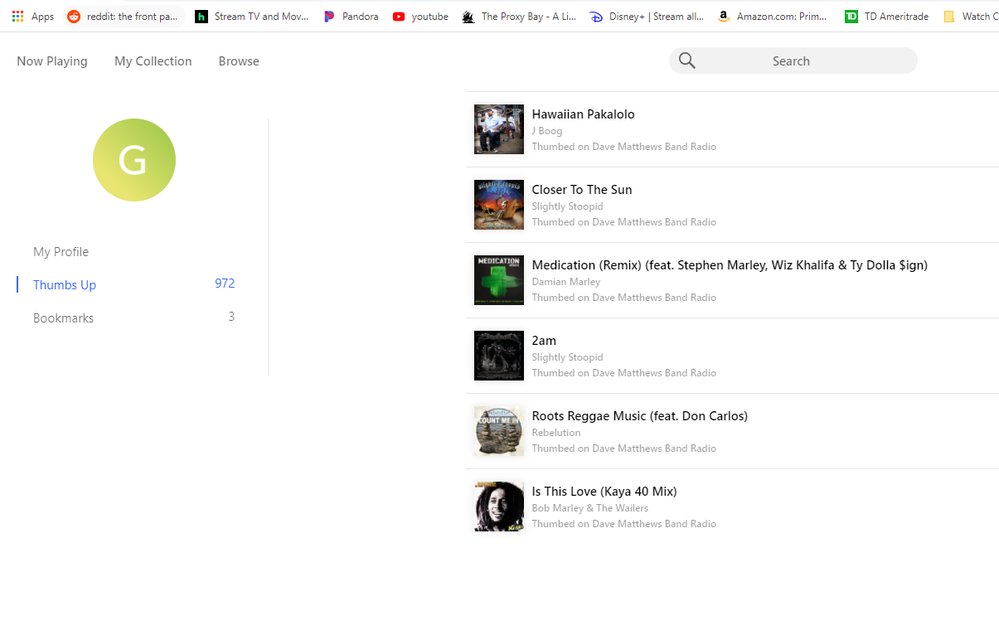Open the reddit bookmark in bookmarks bar
This screenshot has width=999, height=640.
pos(124,16)
